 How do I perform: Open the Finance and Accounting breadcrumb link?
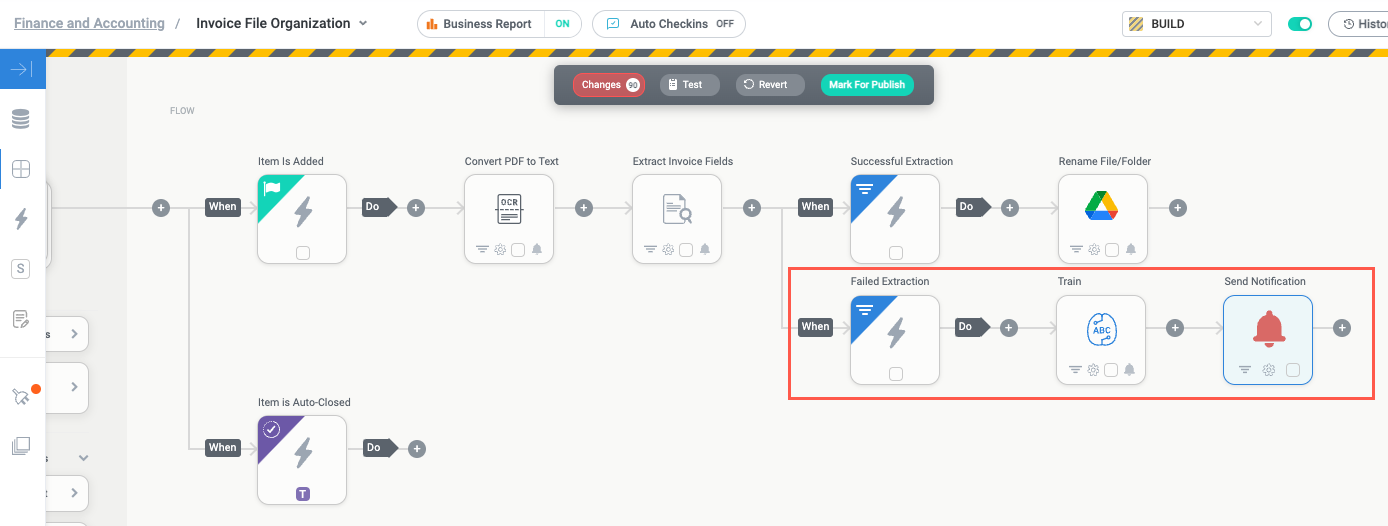point(89,23)
